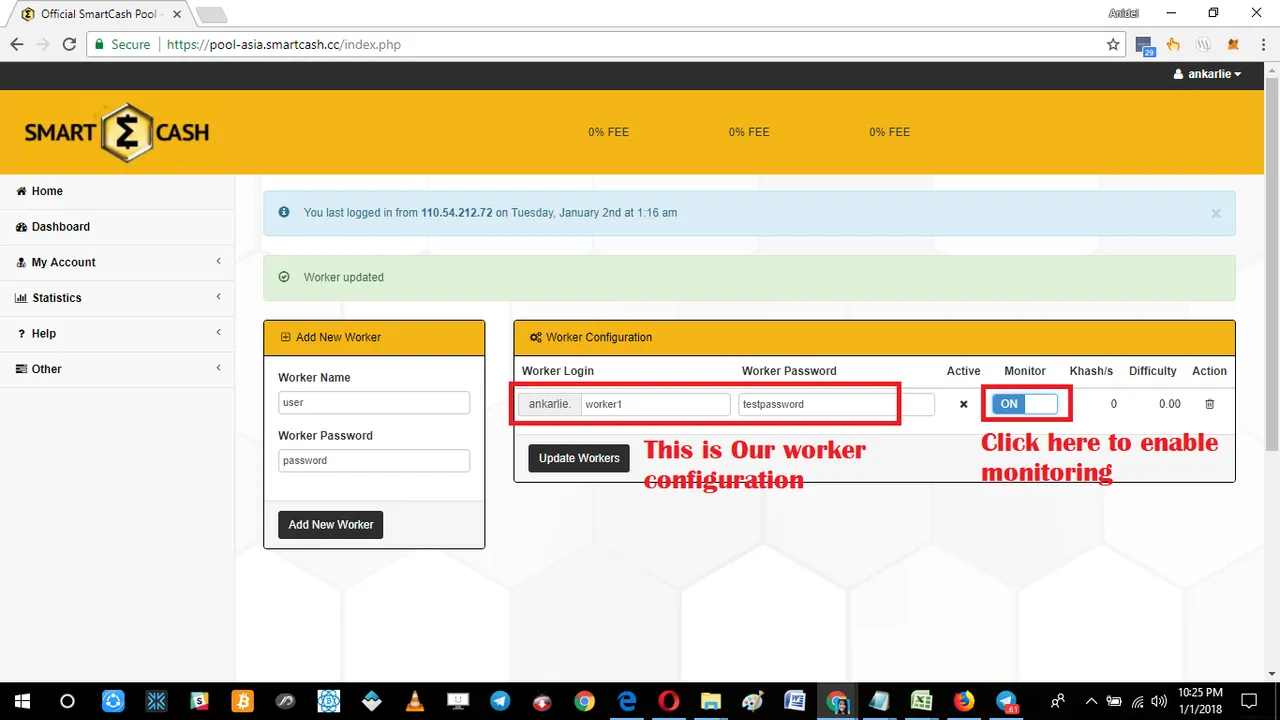
Task: Dismiss the last login info alert
Action: click(x=1216, y=213)
